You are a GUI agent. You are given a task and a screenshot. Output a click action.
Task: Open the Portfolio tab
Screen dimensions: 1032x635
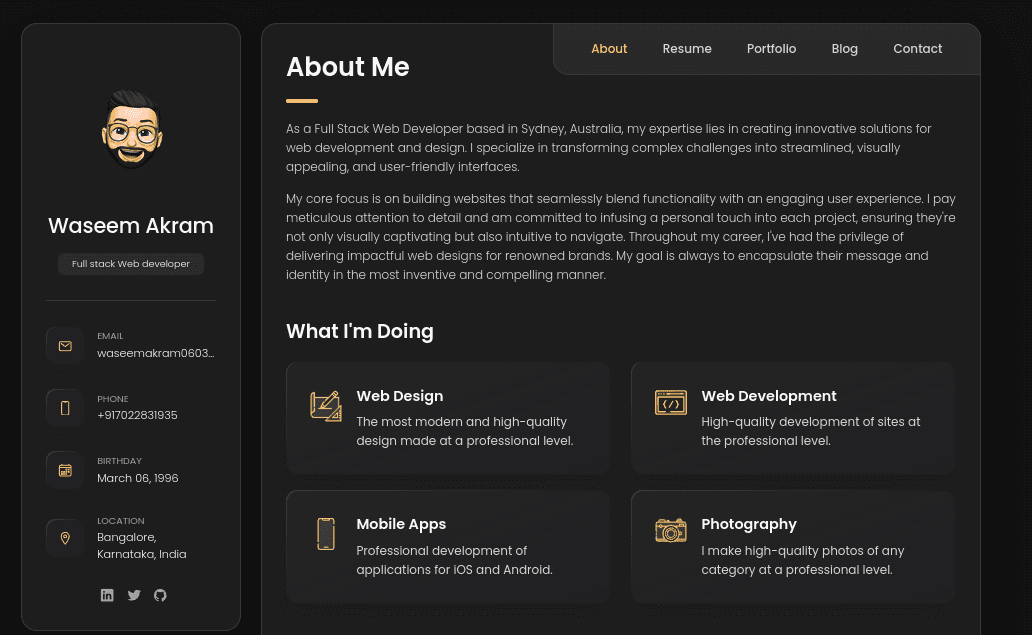[771, 49]
